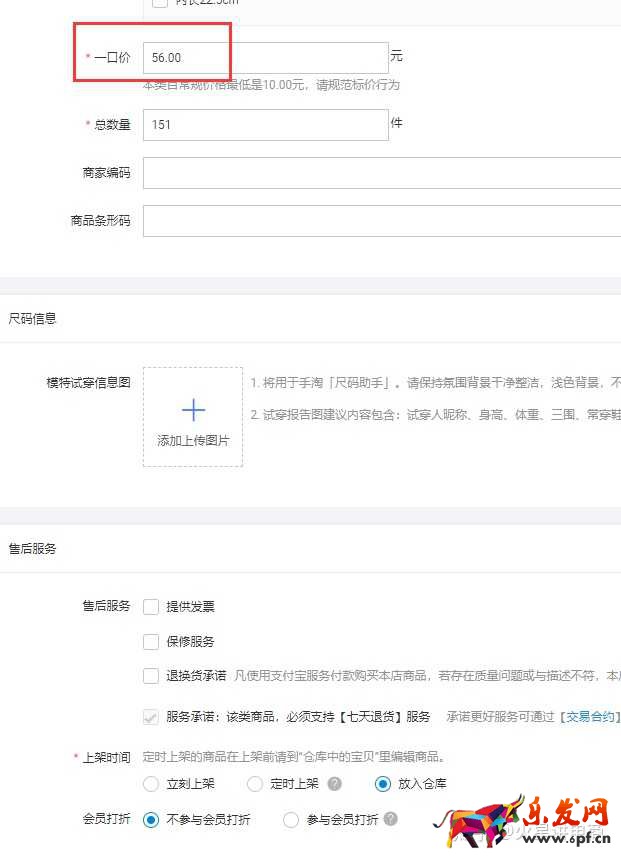
Task: Choose 不参与会员打折 for member discount
Action: tap(151, 819)
